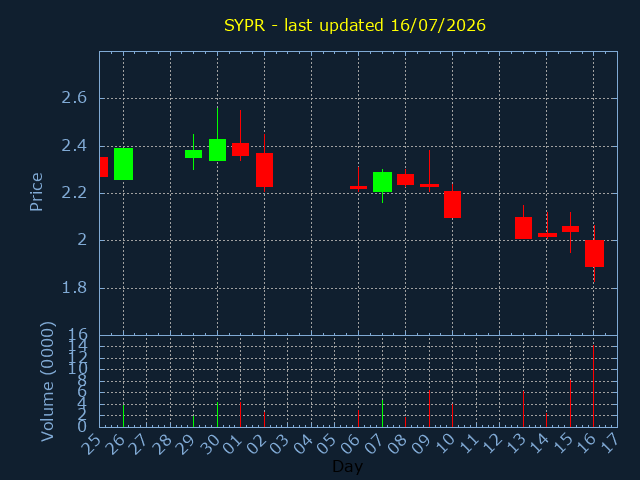The height and width of the screenshot is (480, 640).
Task: Click the 2.6 price axis label
Action: pos(74,98)
